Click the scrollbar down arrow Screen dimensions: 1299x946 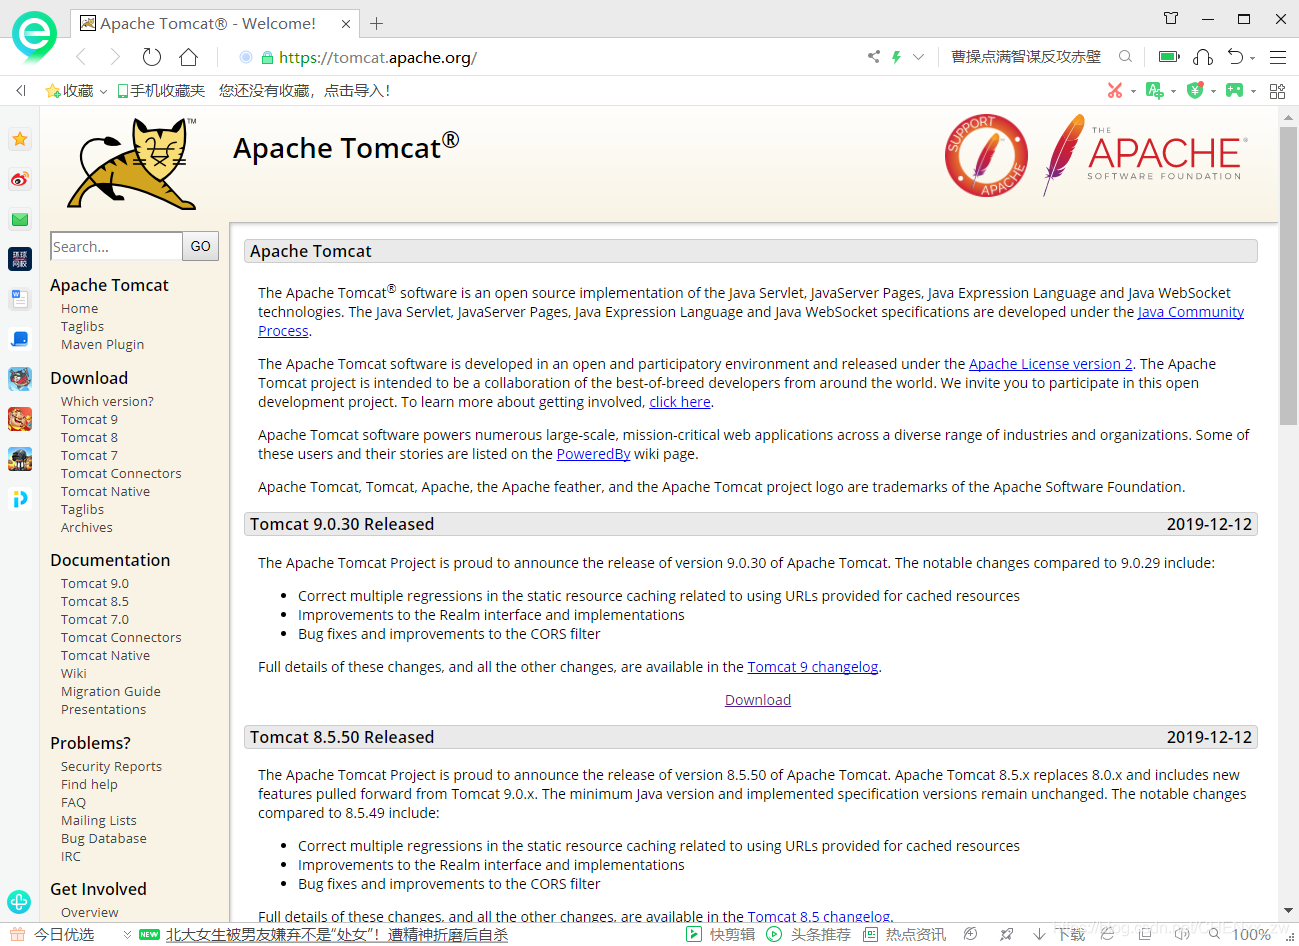1288,911
